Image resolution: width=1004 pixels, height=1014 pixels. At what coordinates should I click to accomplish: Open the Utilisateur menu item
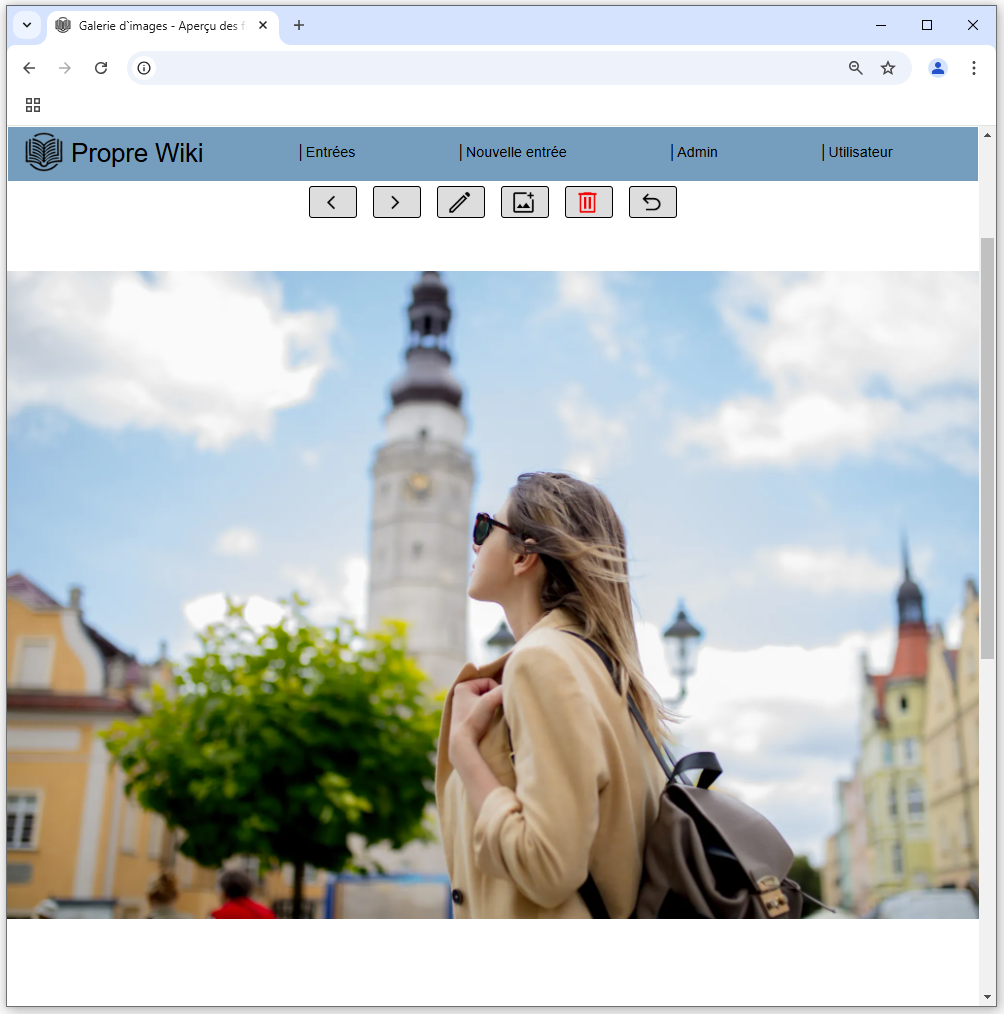(x=859, y=152)
